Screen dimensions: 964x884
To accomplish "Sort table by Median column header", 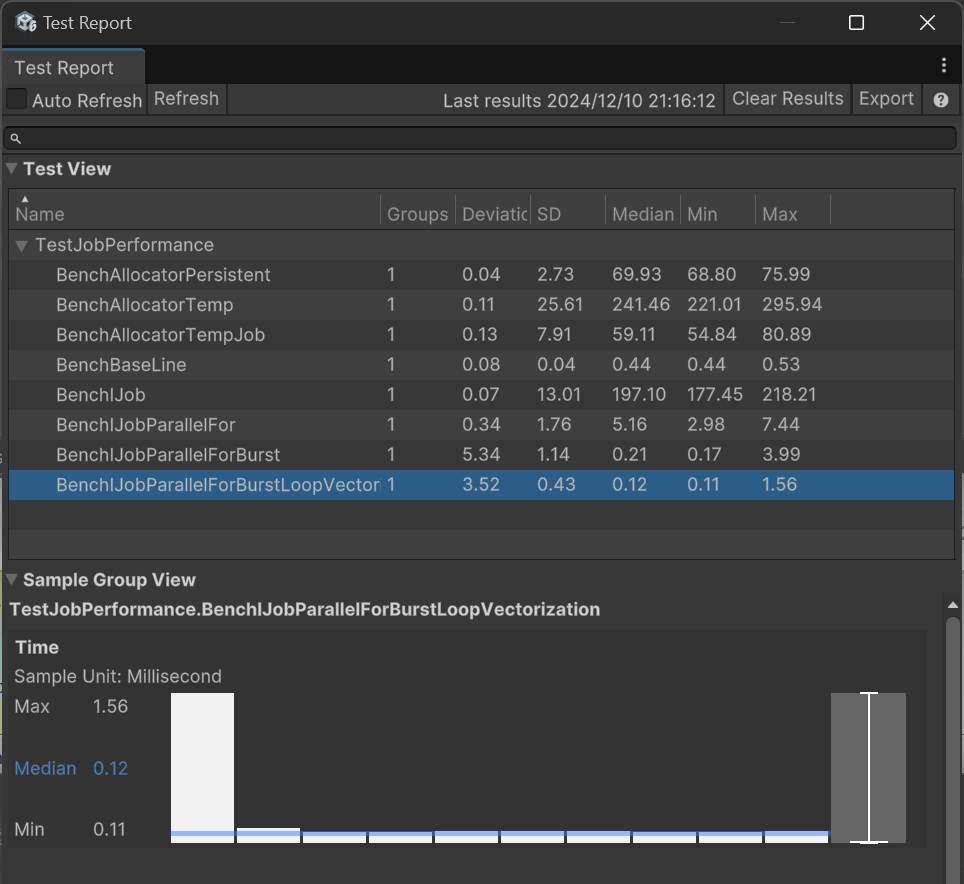I will [642, 214].
